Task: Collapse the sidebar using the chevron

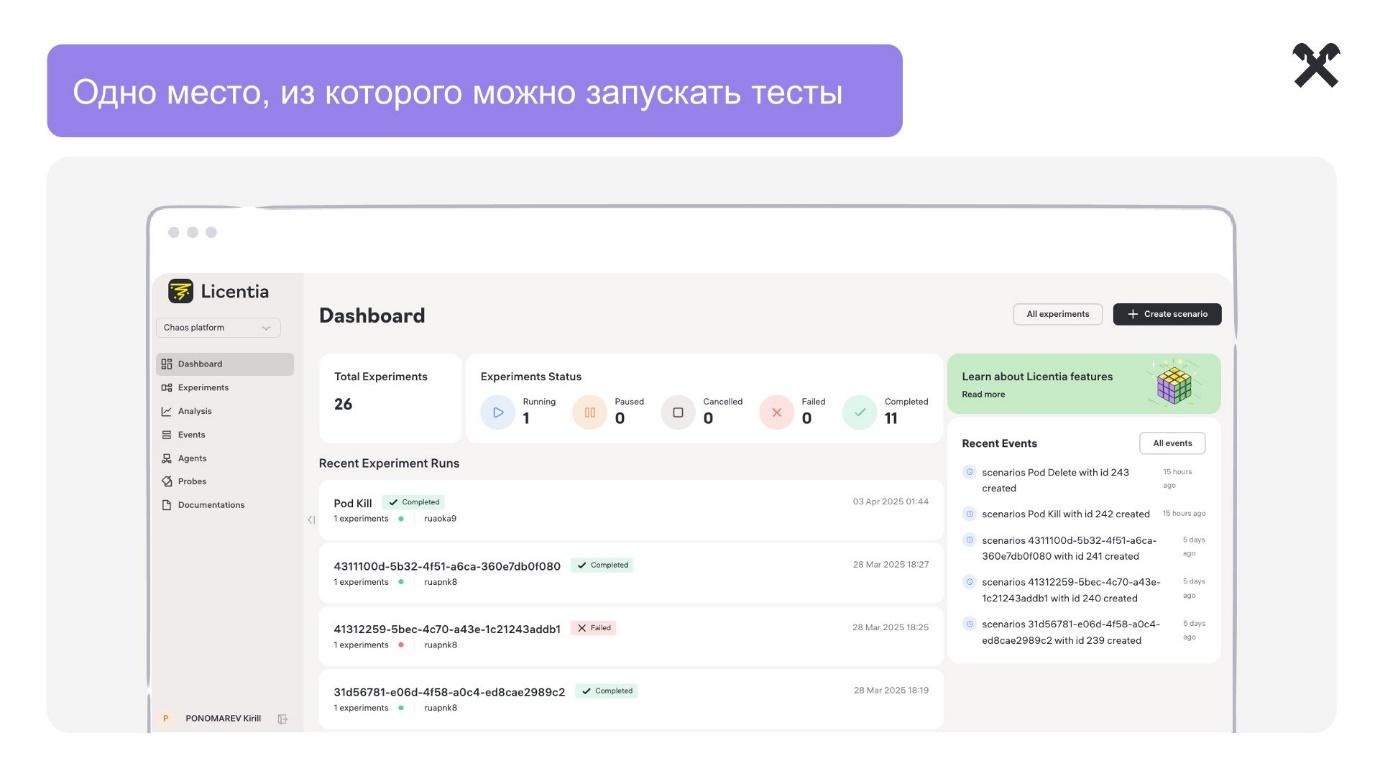Action: pyautogui.click(x=312, y=521)
